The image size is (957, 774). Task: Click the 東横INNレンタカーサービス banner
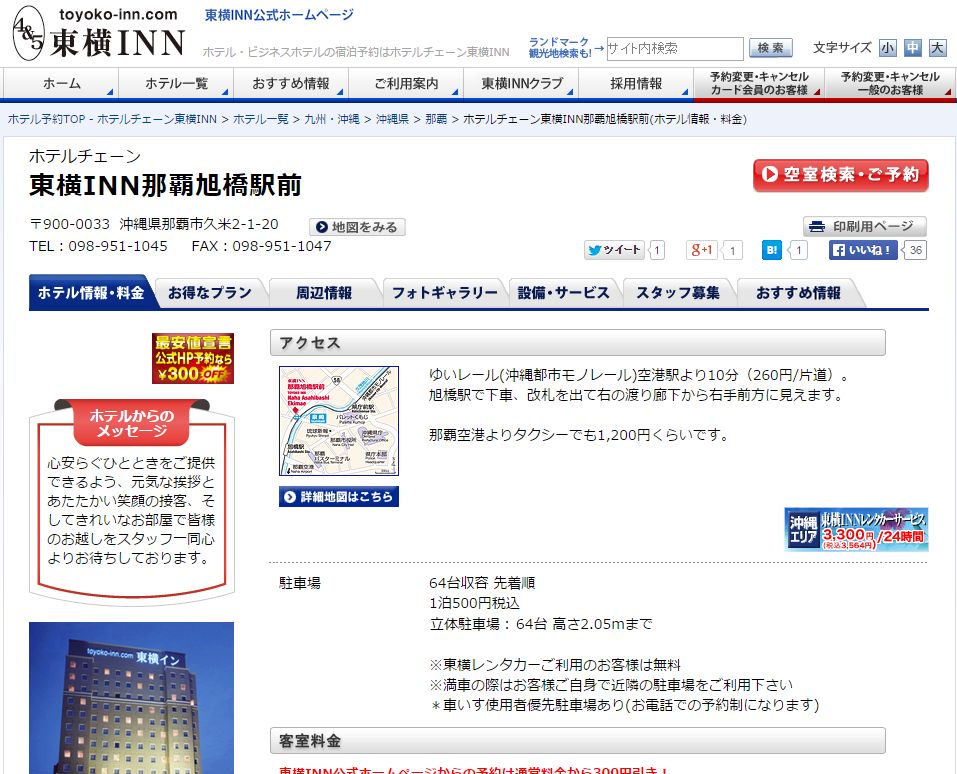click(856, 529)
